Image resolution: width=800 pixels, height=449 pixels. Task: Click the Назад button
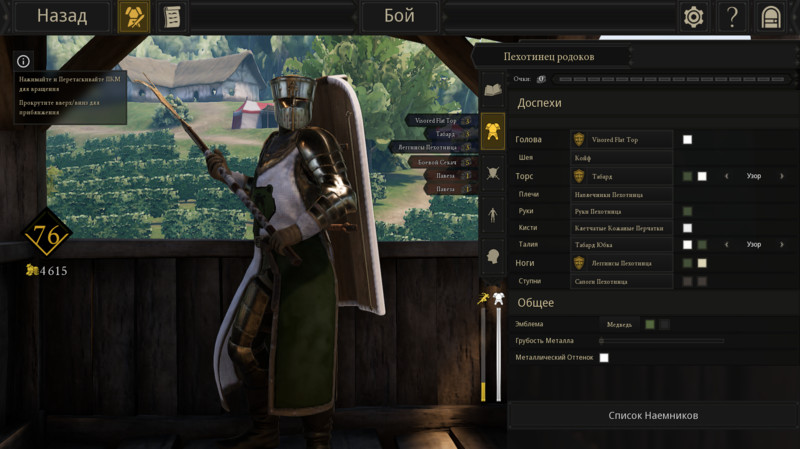[x=62, y=16]
